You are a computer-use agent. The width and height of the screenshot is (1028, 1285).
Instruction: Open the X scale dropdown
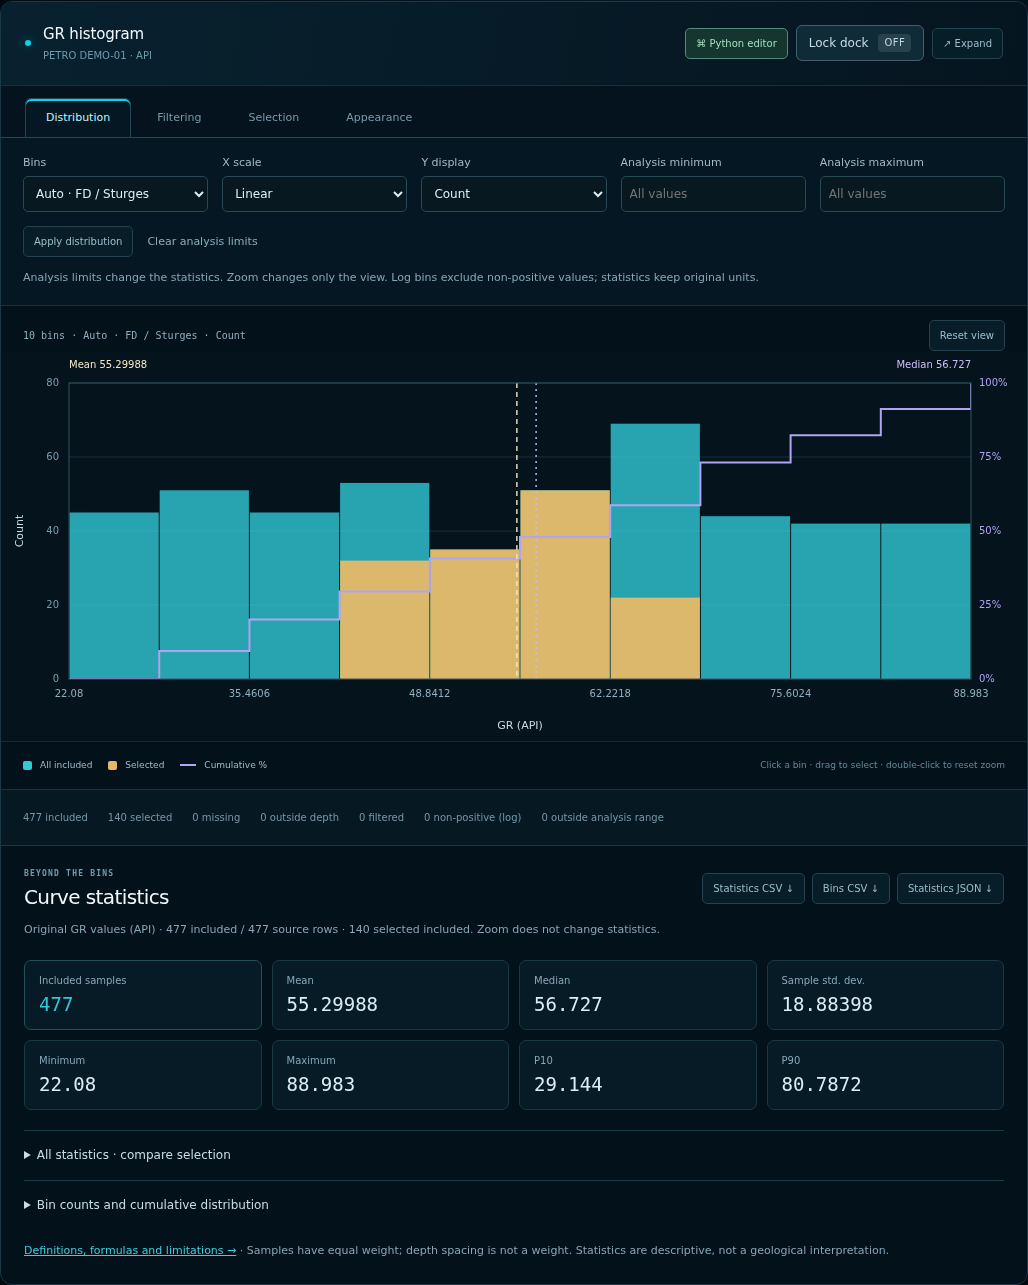tap(314, 194)
